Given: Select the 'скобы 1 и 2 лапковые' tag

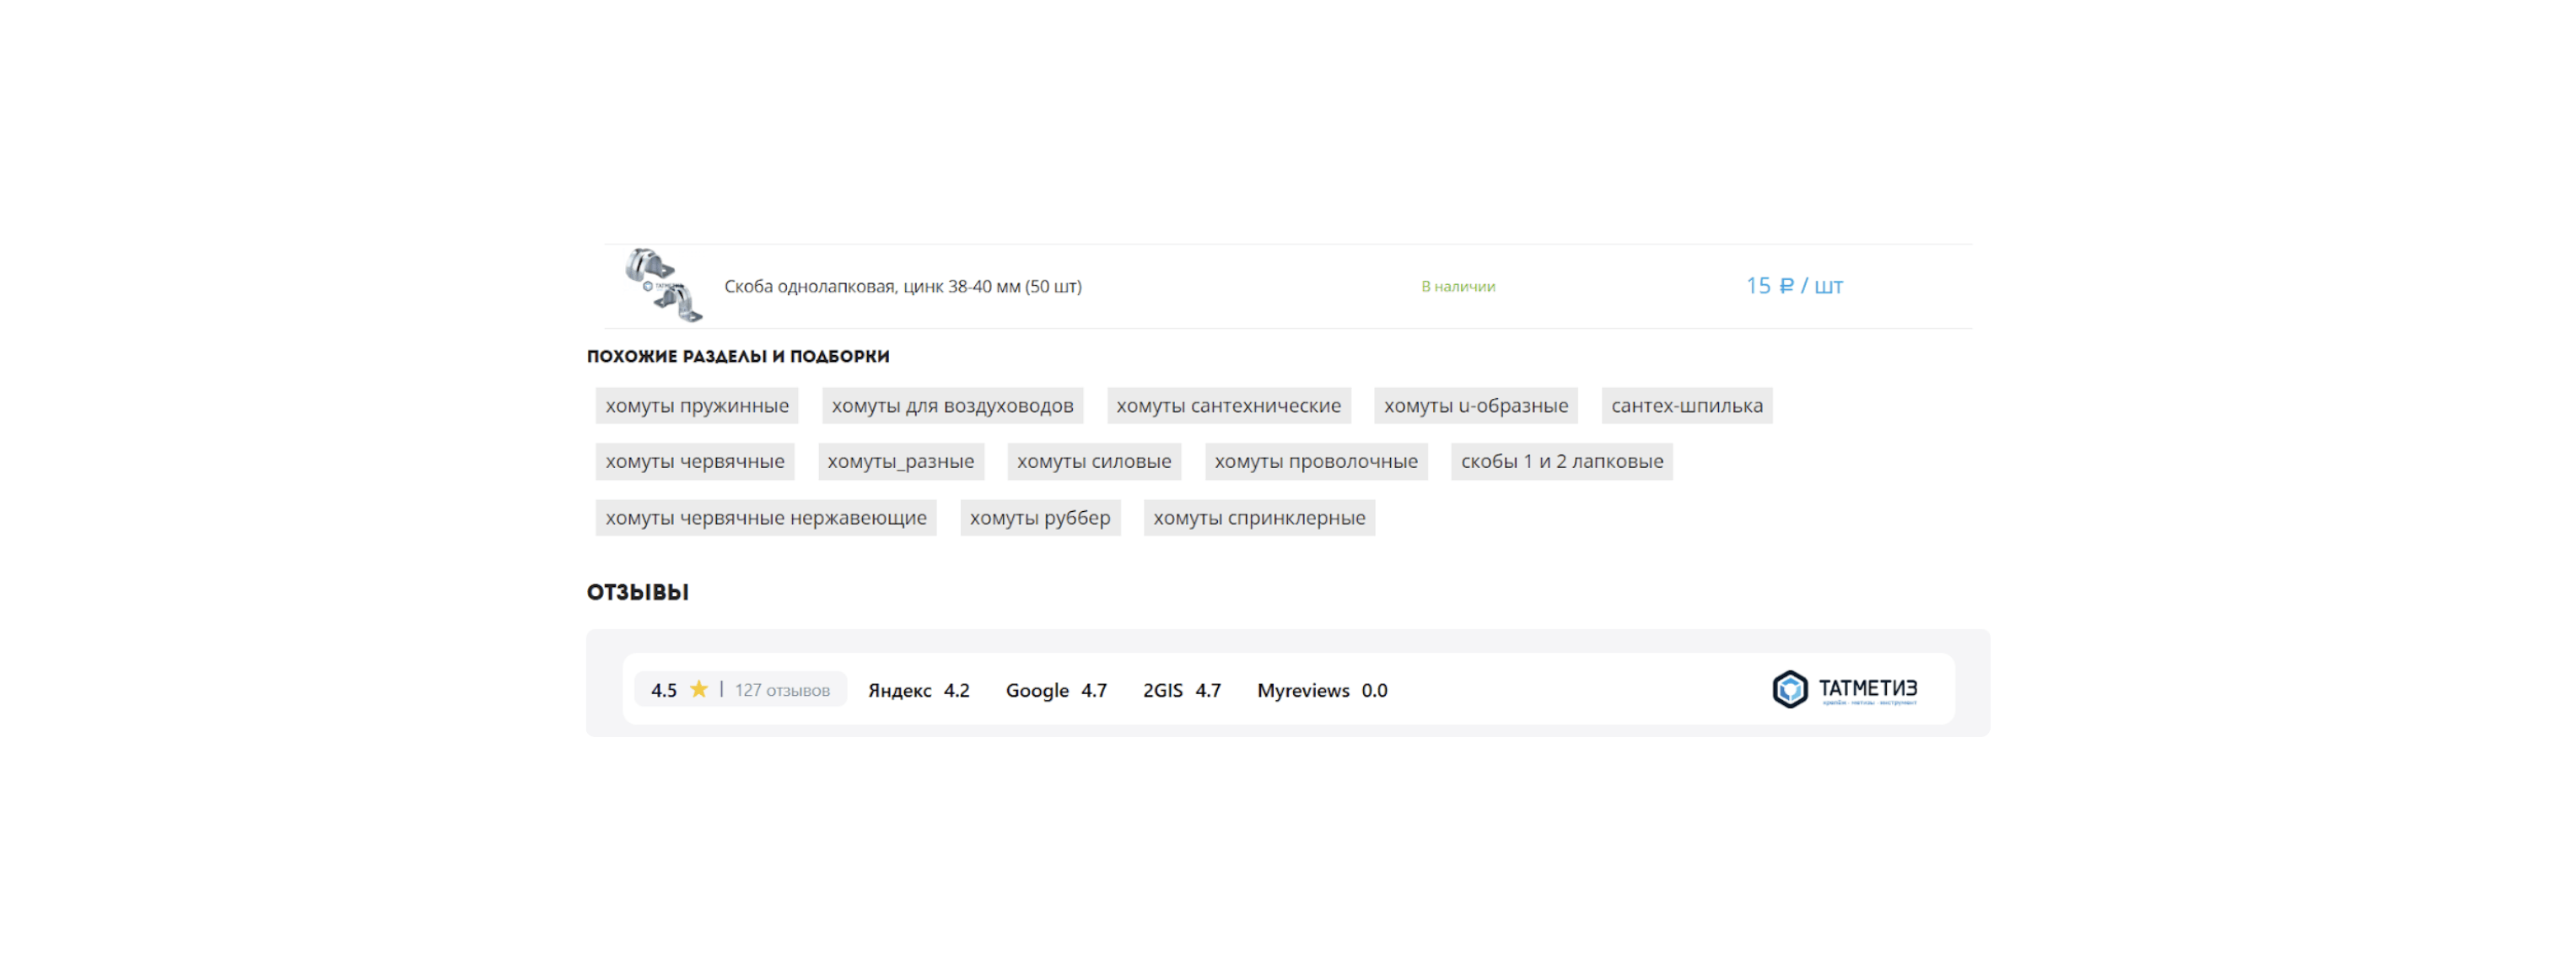Looking at the screenshot, I should point(1561,462).
